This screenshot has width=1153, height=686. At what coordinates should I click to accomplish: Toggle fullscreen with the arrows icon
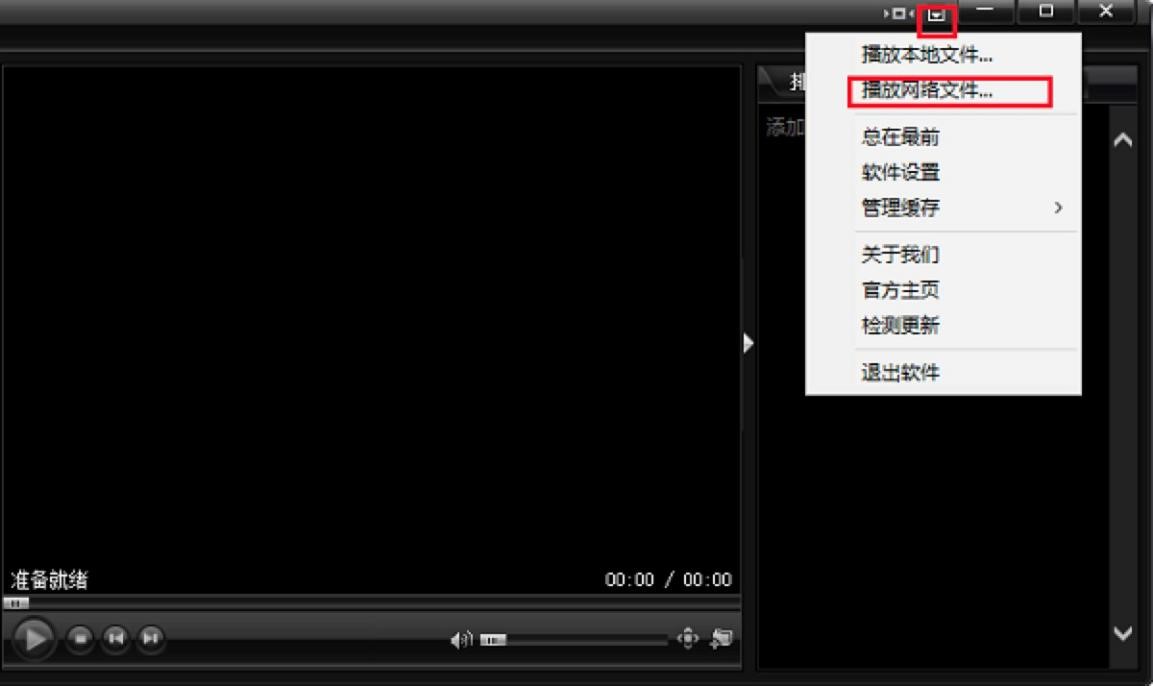tap(688, 638)
